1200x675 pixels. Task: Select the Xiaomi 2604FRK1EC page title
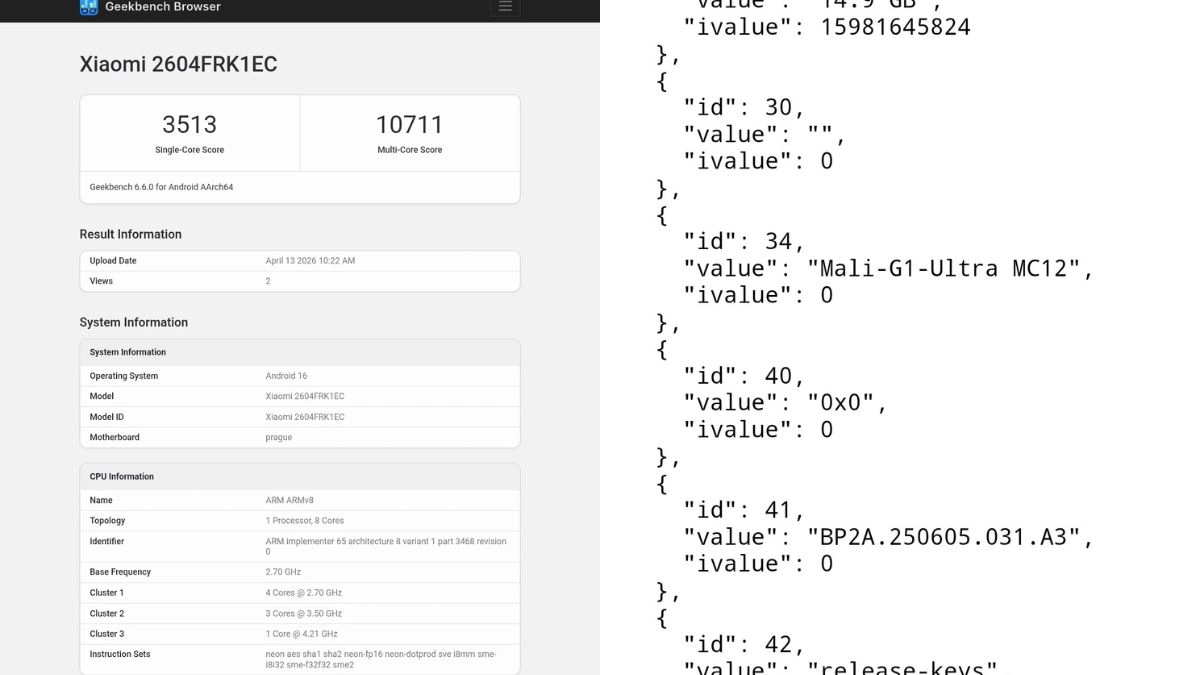178,64
